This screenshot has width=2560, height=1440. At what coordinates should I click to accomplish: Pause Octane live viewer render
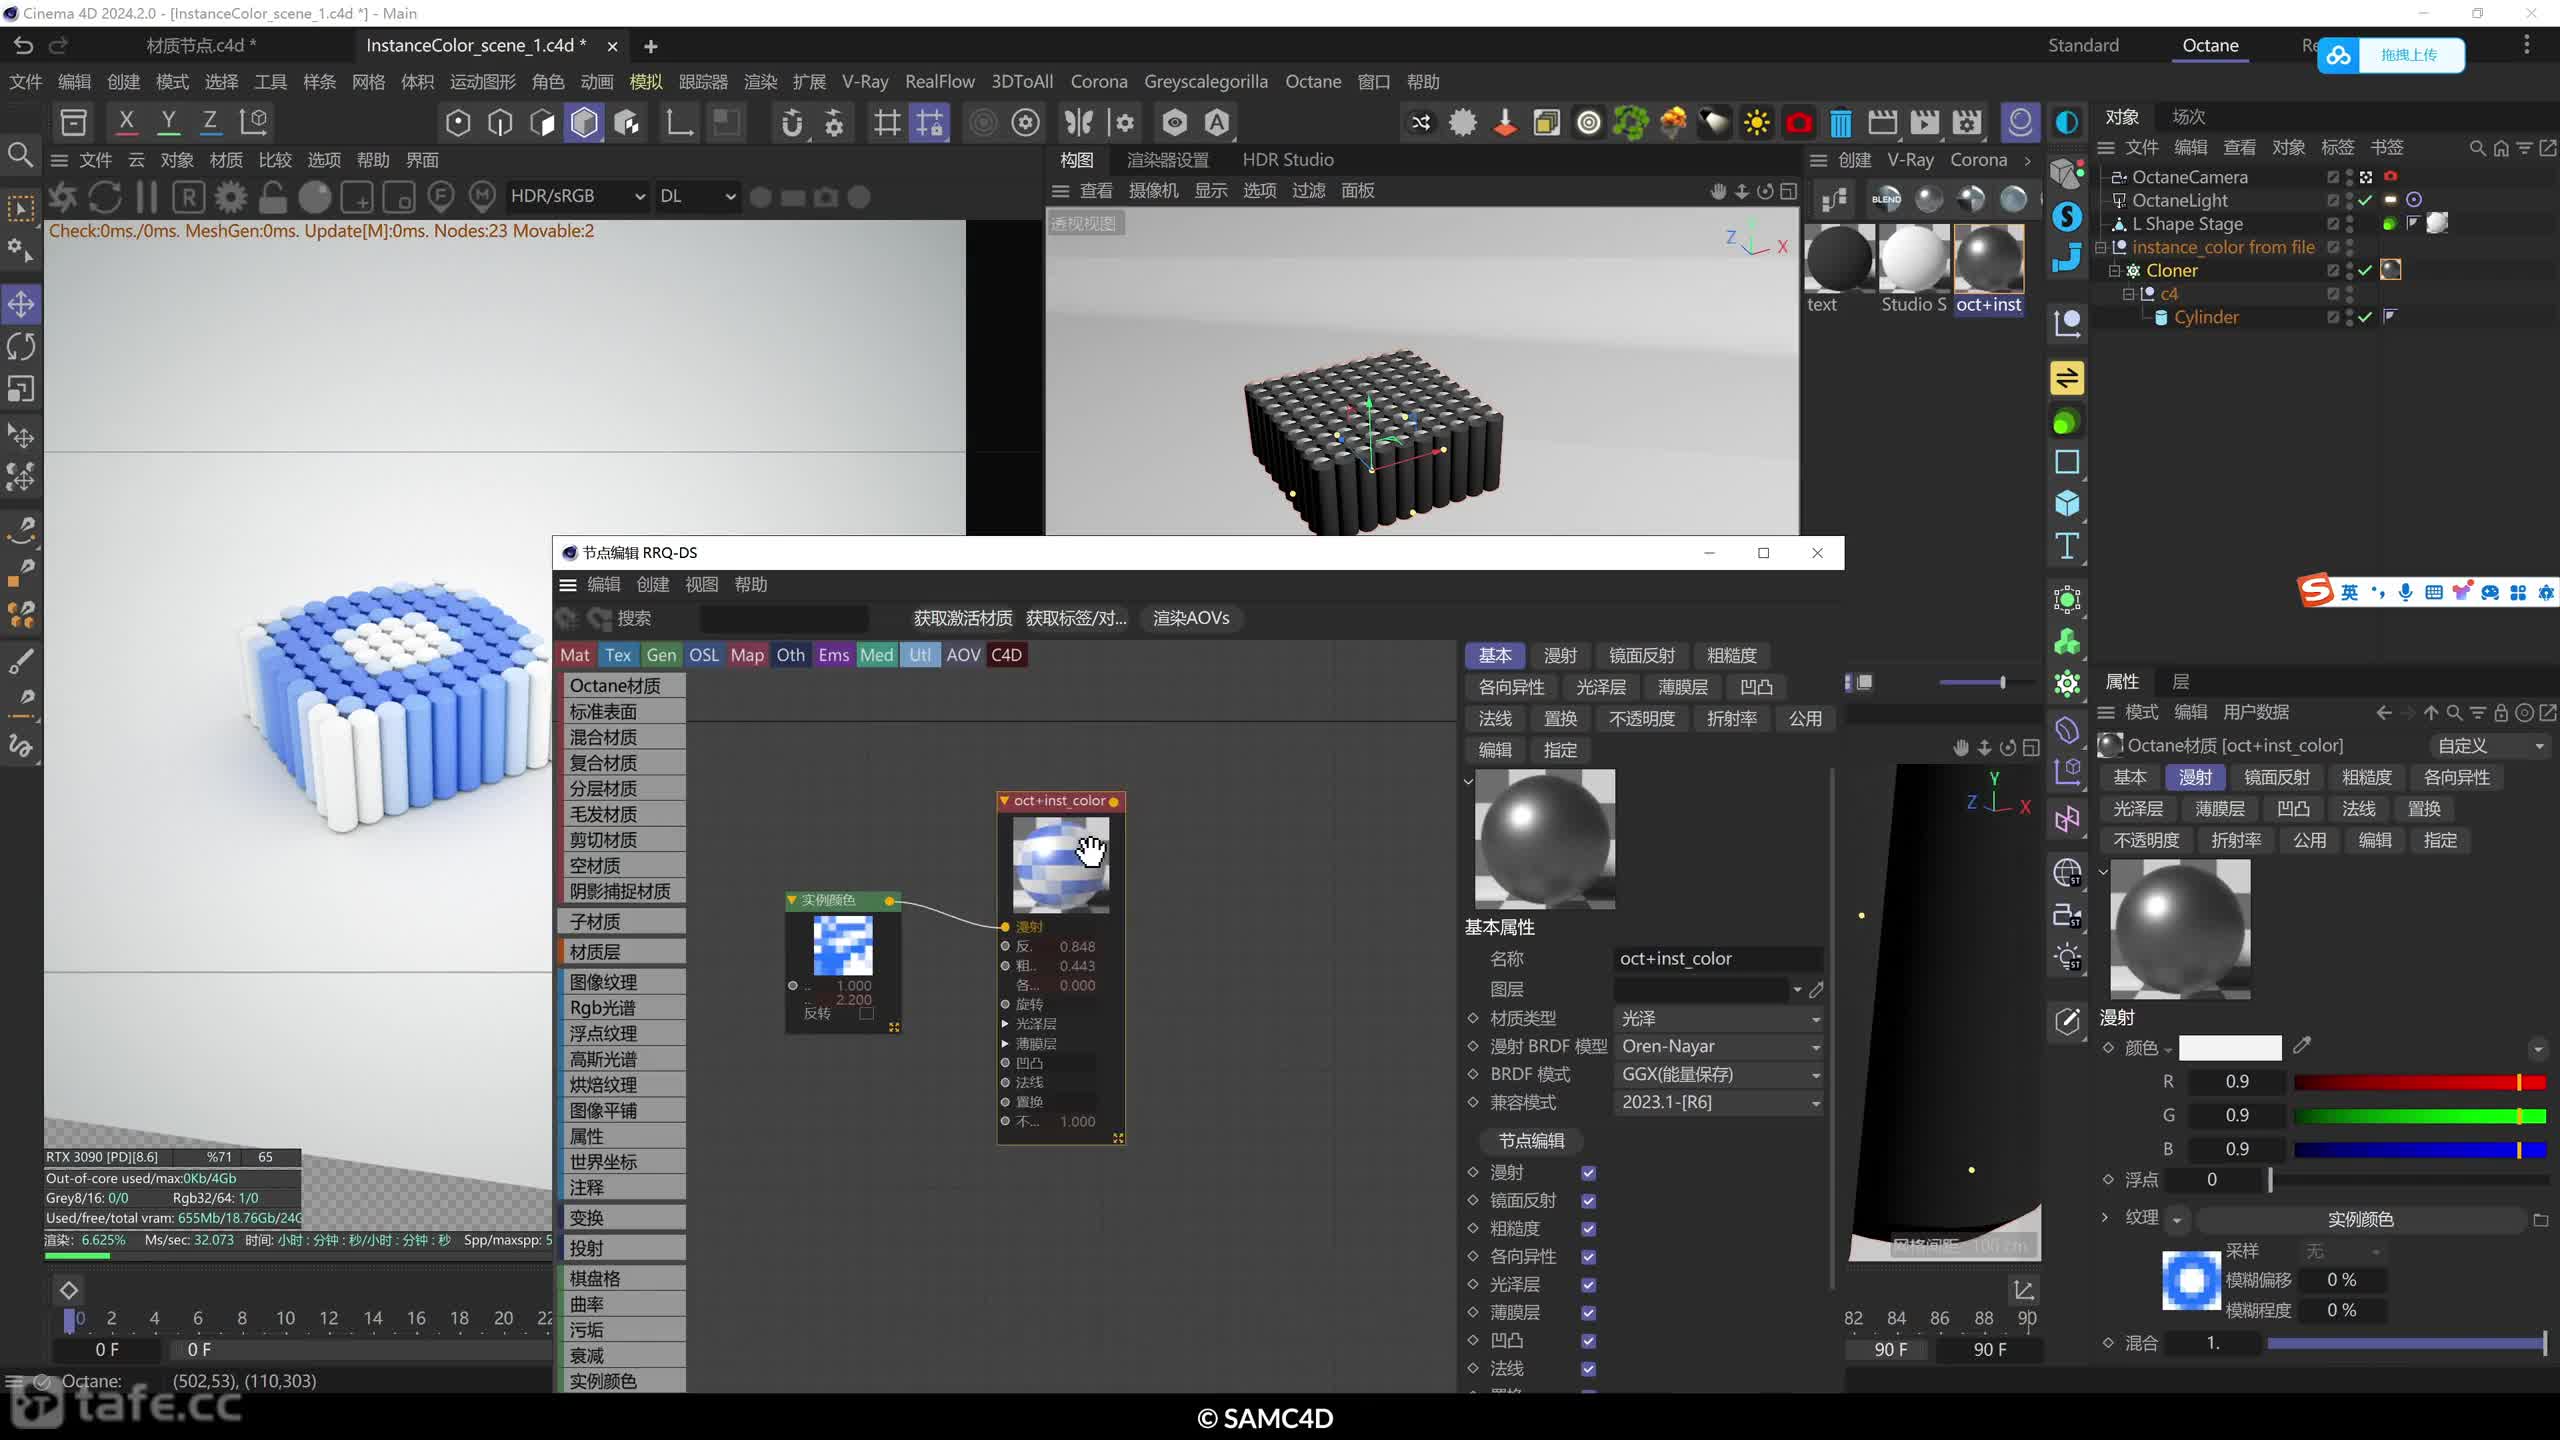146,197
